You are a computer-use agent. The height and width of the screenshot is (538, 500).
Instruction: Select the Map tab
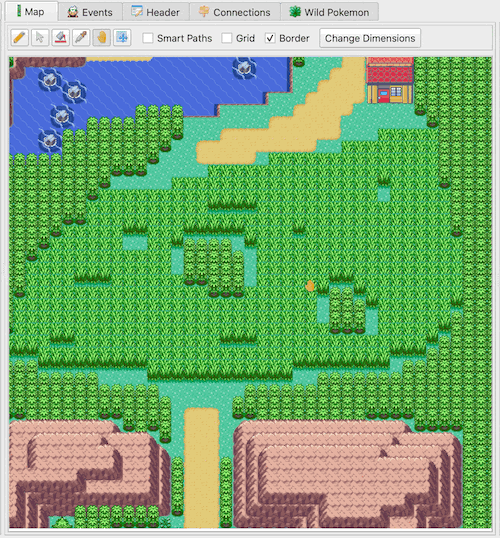tap(31, 12)
